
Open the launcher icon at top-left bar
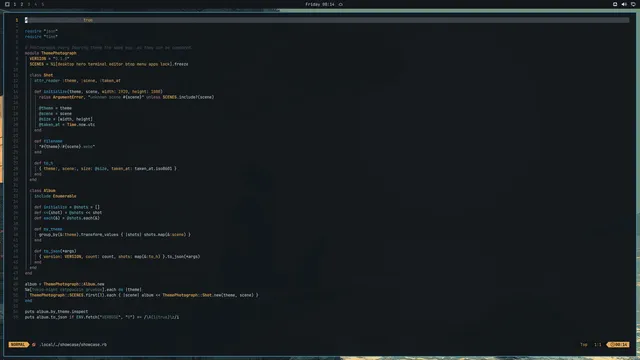coord(7,4)
